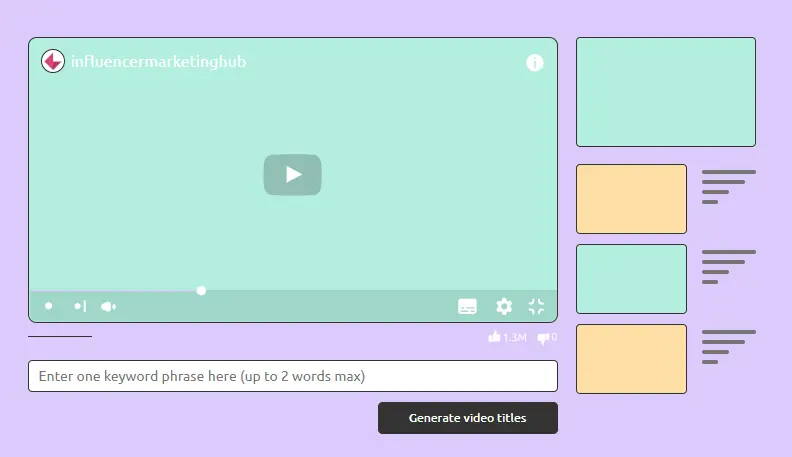The width and height of the screenshot is (792, 457).
Task: Click the Generate video titles button
Action: 468,418
